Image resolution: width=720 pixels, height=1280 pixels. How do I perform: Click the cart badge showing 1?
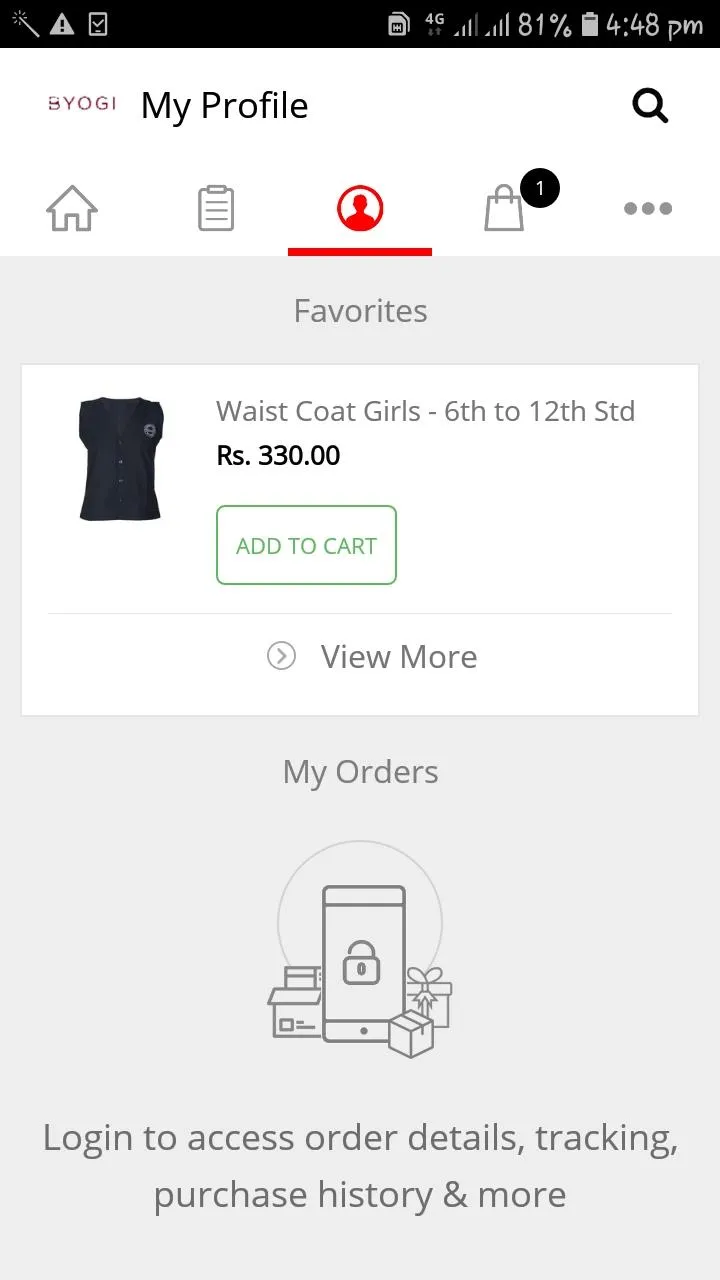540,188
